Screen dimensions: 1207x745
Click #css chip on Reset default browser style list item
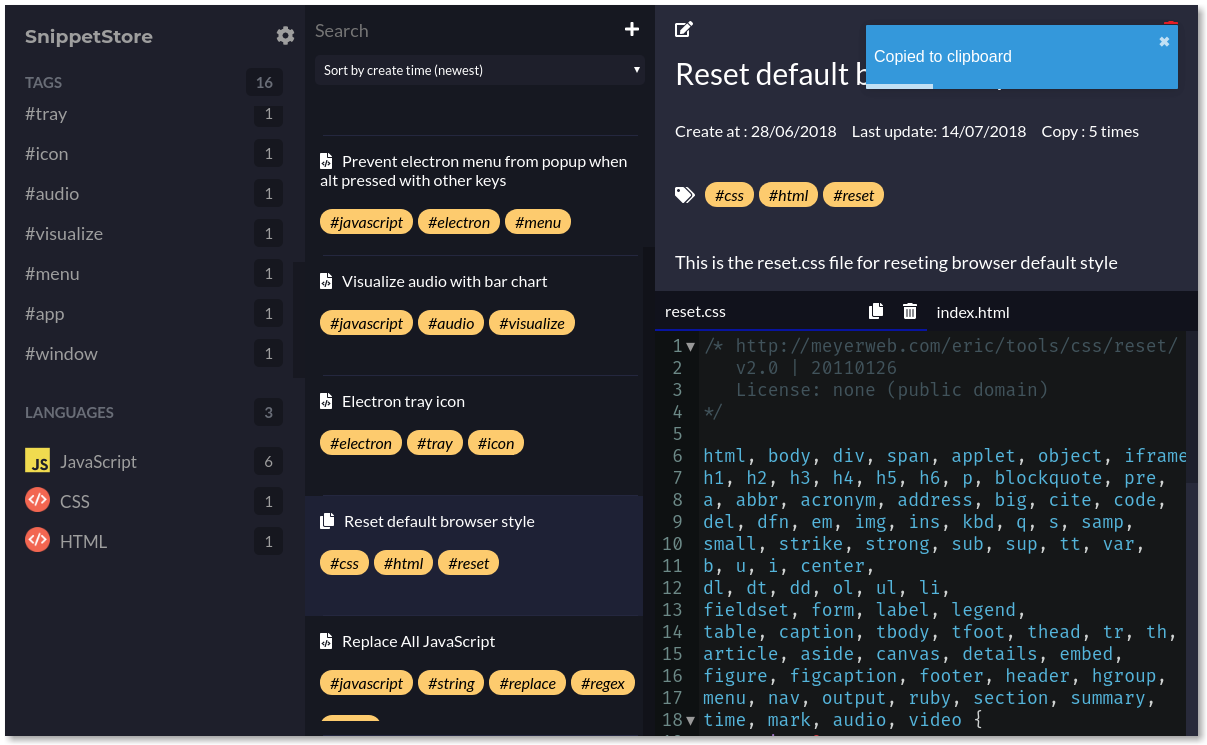pos(344,563)
